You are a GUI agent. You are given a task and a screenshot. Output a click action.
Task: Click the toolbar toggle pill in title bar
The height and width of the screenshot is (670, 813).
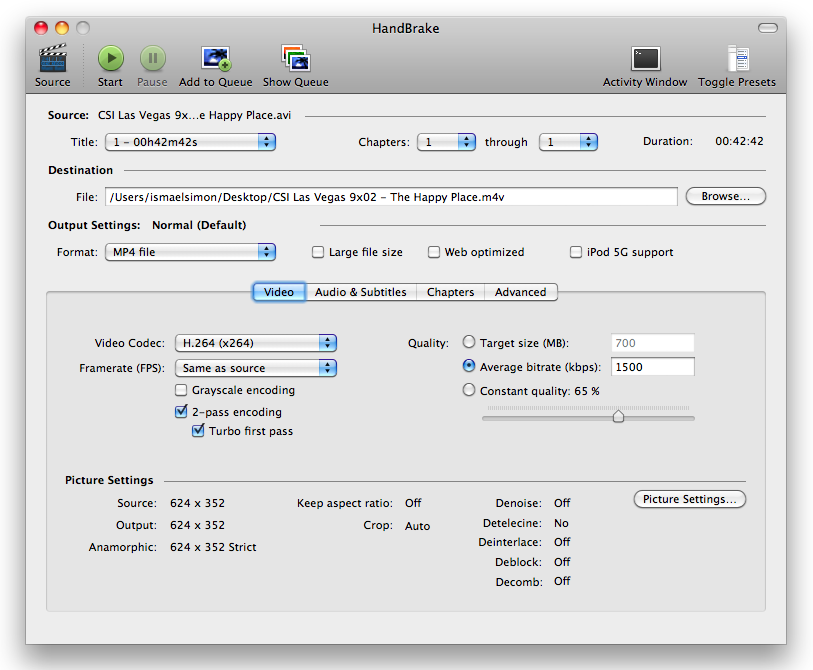[x=767, y=28]
